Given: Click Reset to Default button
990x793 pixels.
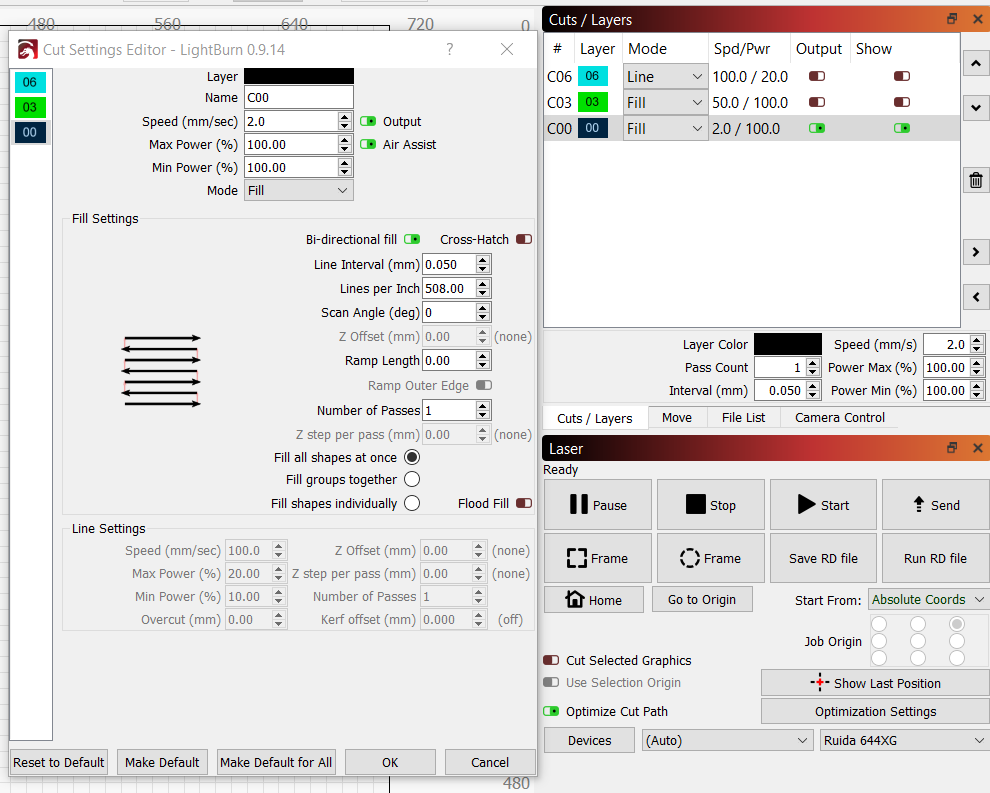Looking at the screenshot, I should pos(59,762).
